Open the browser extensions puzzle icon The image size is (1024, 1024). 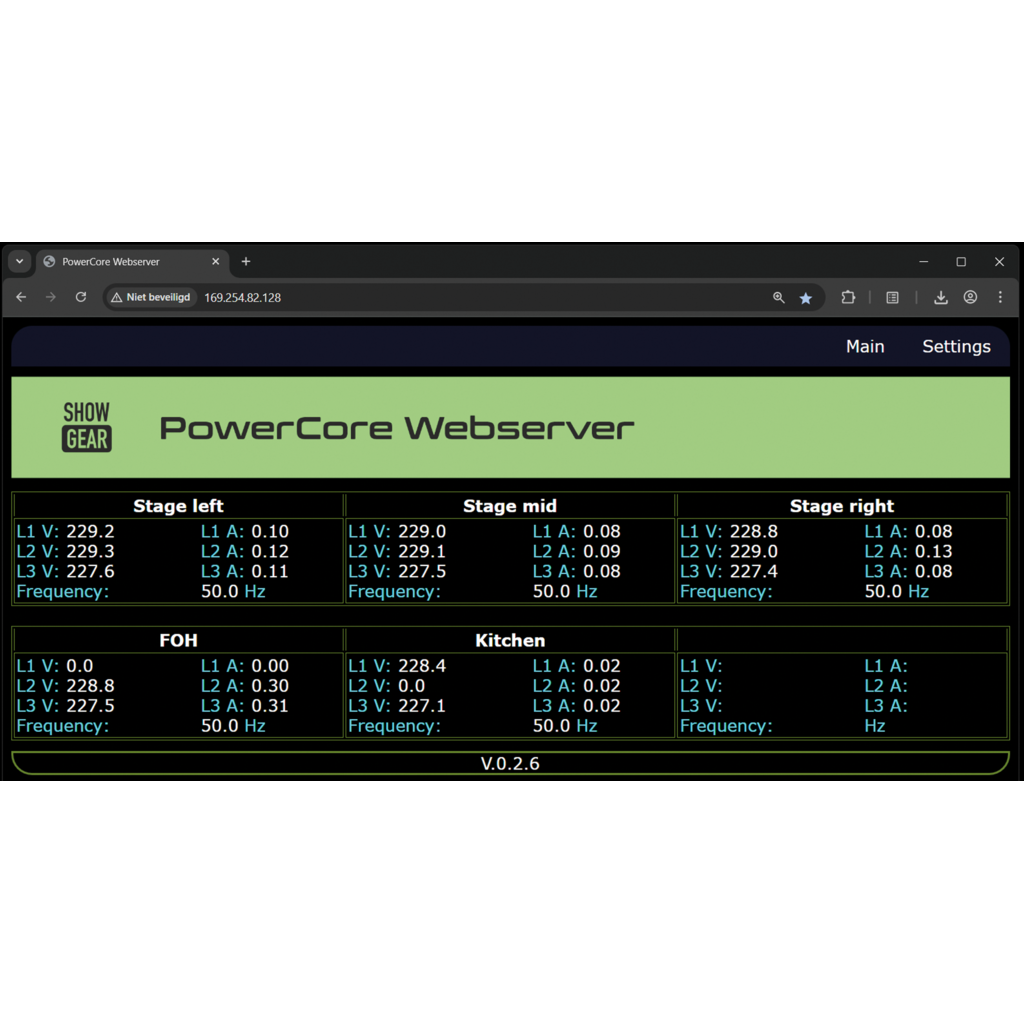(x=848, y=298)
